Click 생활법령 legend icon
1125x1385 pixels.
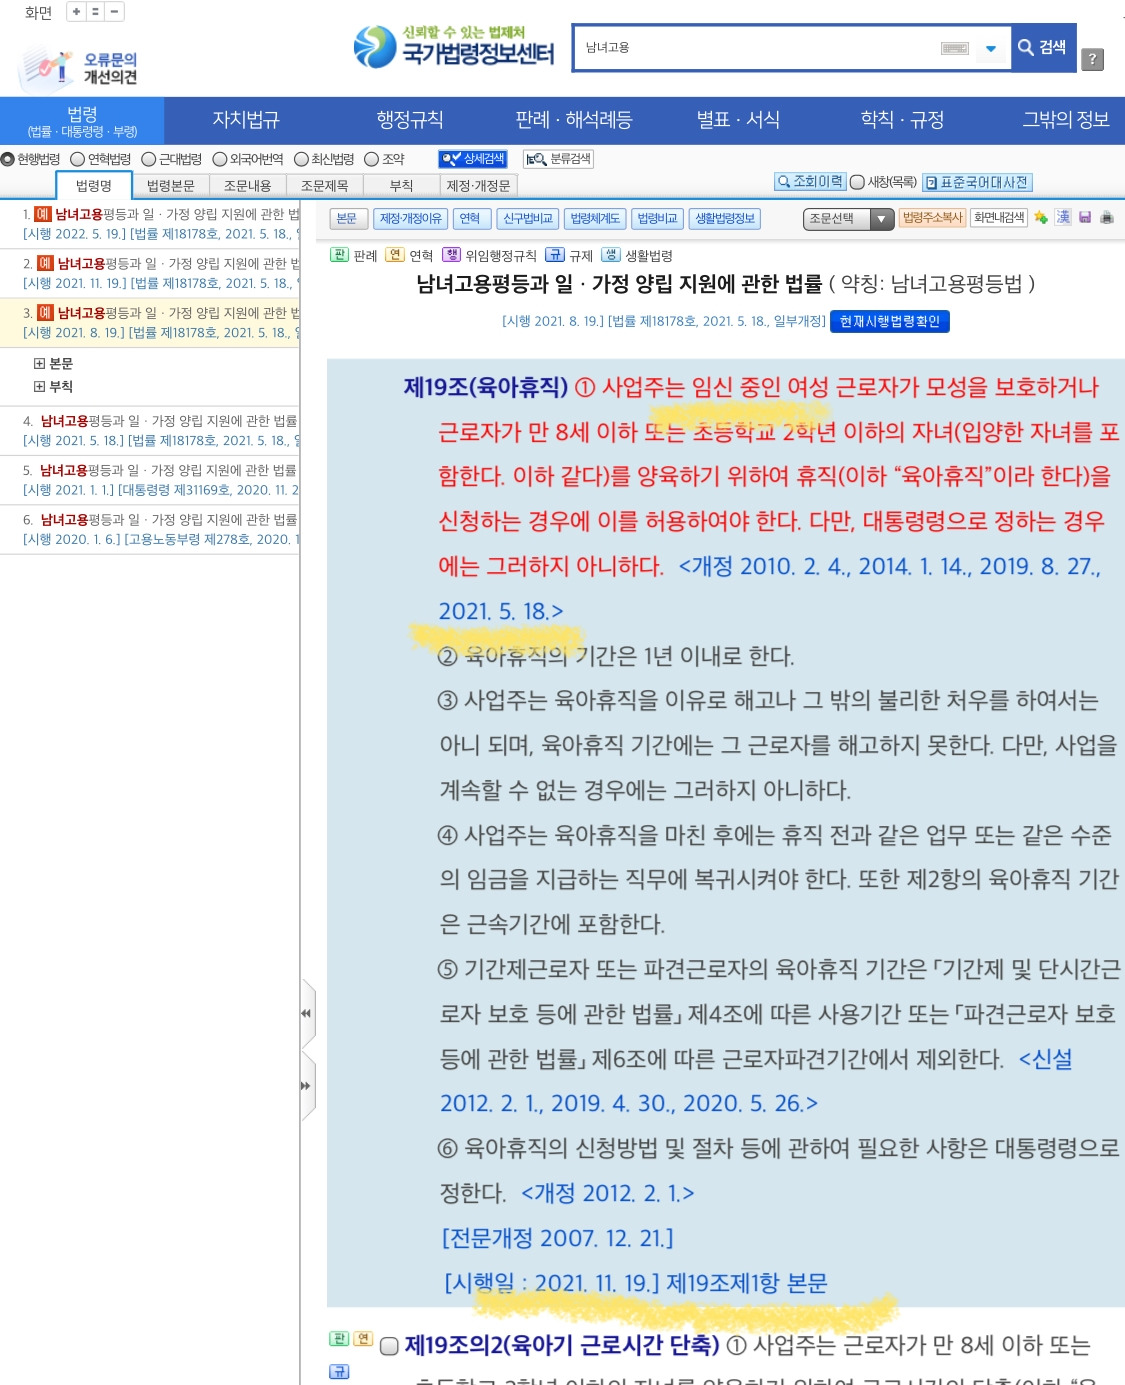pos(611,255)
